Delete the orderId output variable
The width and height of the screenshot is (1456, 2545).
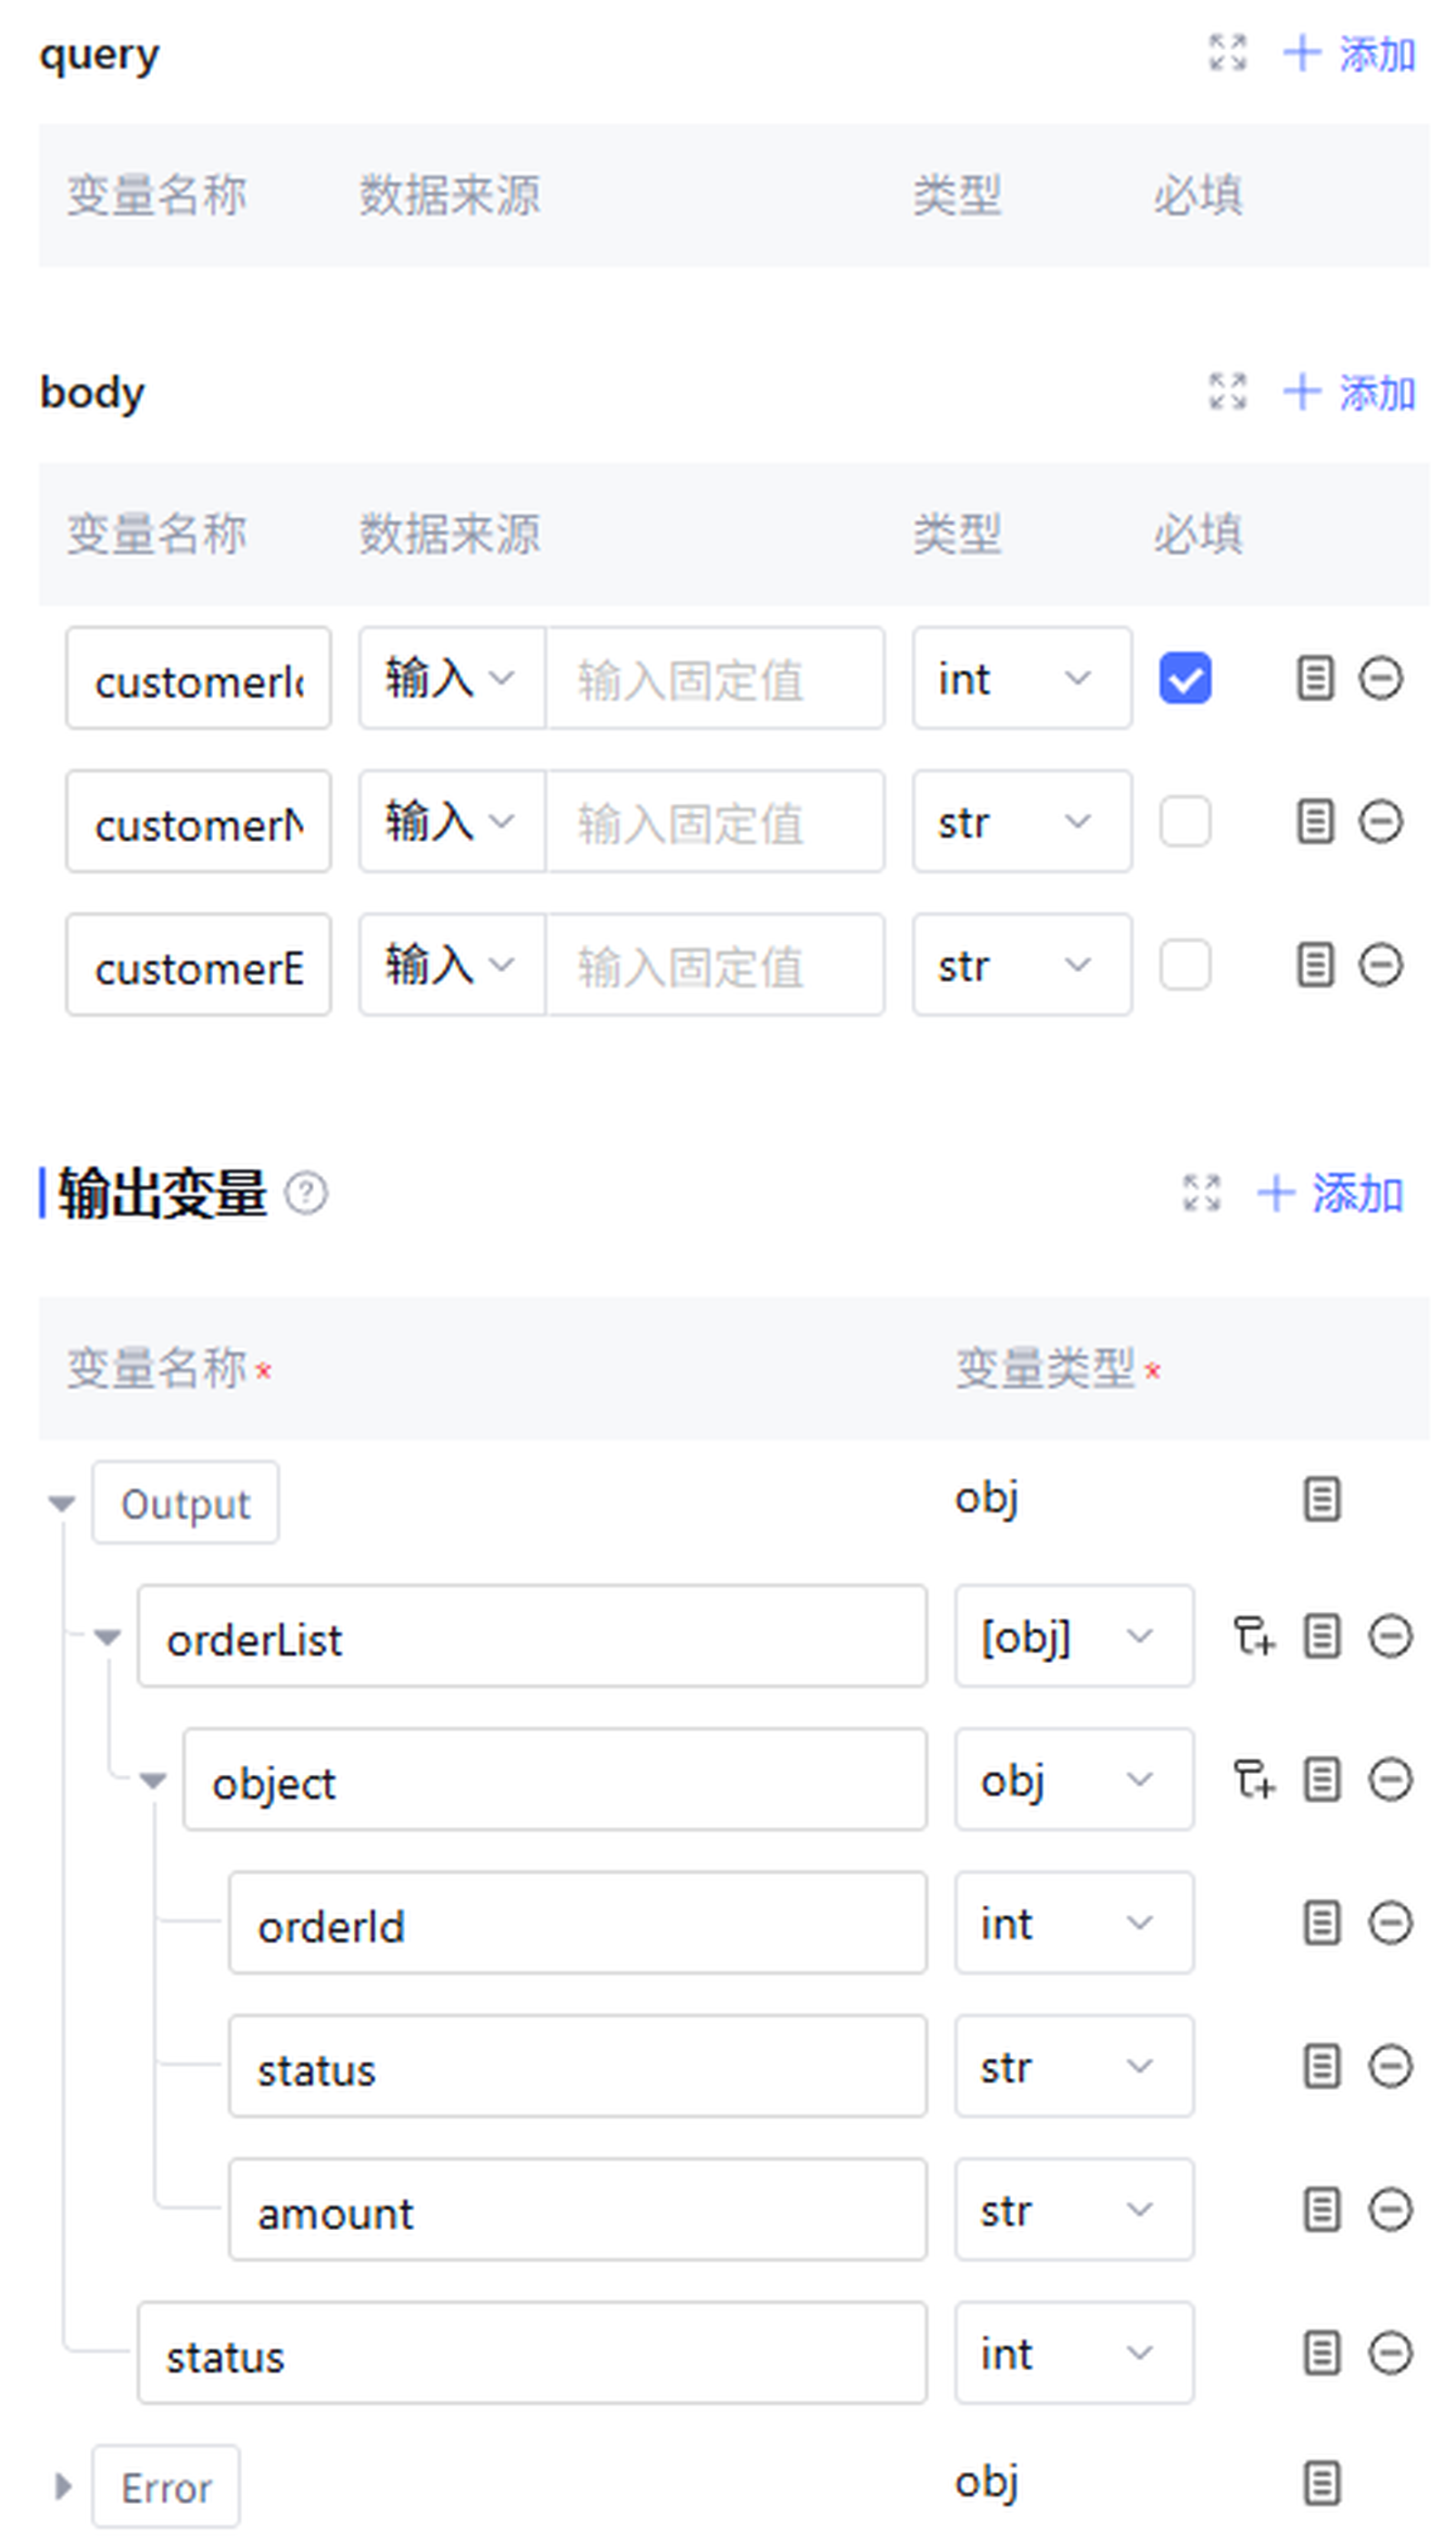(x=1389, y=1923)
